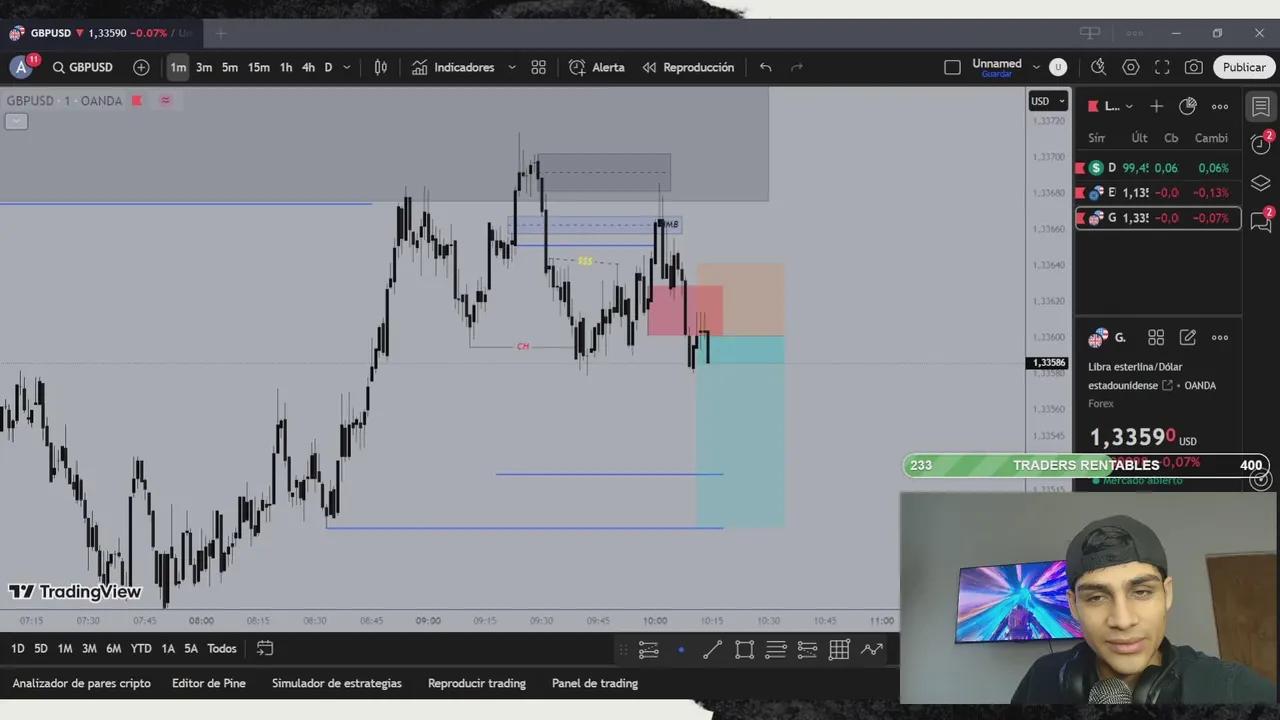Start Reproducción bar replay
This screenshot has height=720, width=1280.
click(x=688, y=67)
